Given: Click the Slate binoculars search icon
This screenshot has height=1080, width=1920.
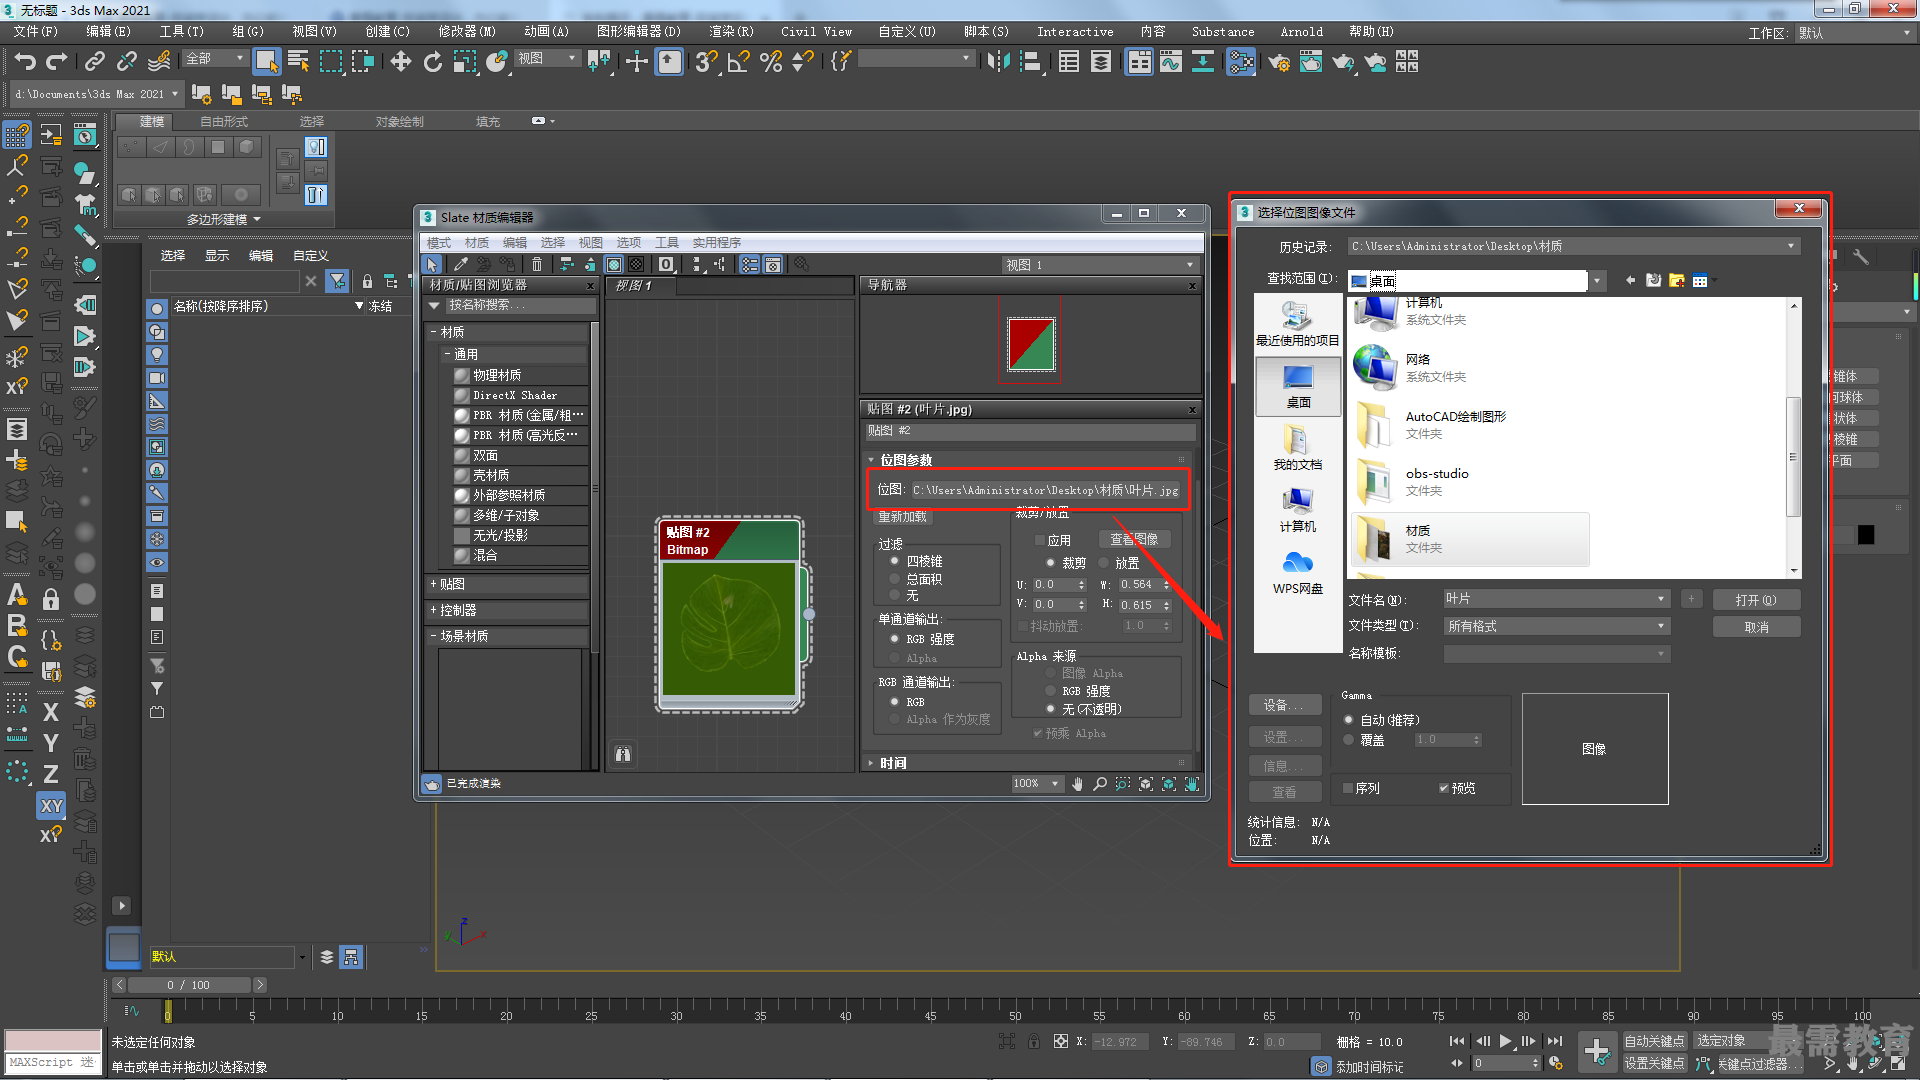Looking at the screenshot, I should click(623, 754).
